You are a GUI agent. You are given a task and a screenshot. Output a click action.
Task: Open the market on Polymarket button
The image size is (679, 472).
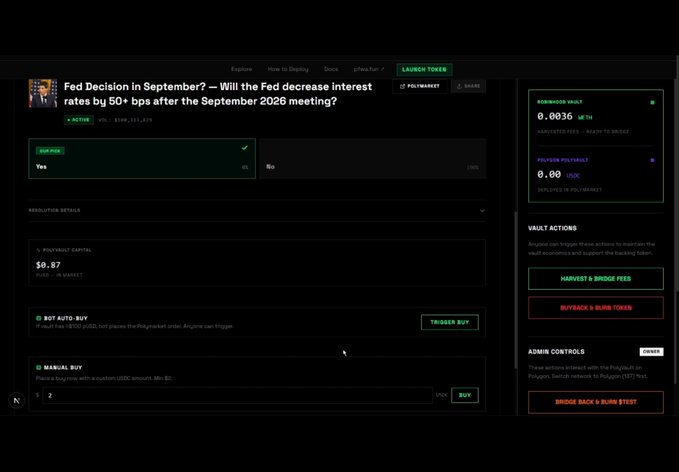(420, 86)
